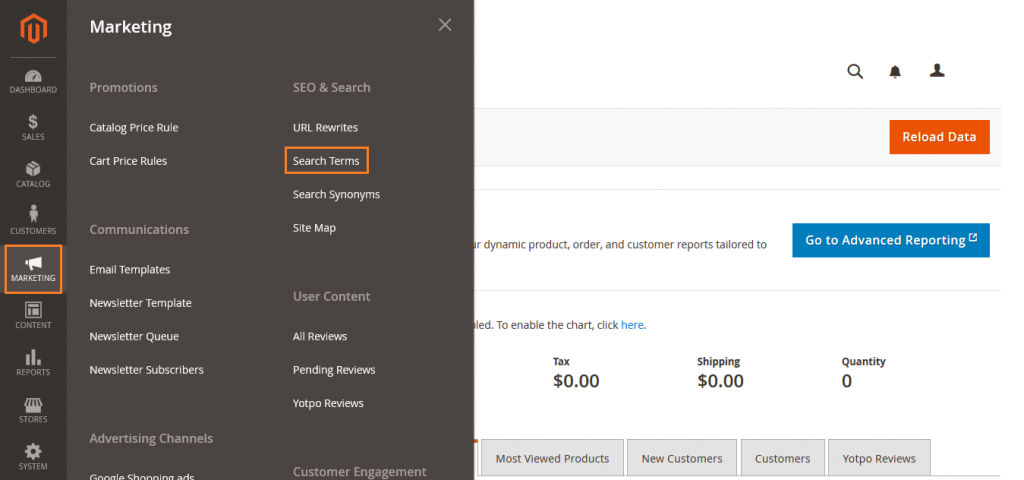Close the Marketing flyout panel

(x=445, y=25)
